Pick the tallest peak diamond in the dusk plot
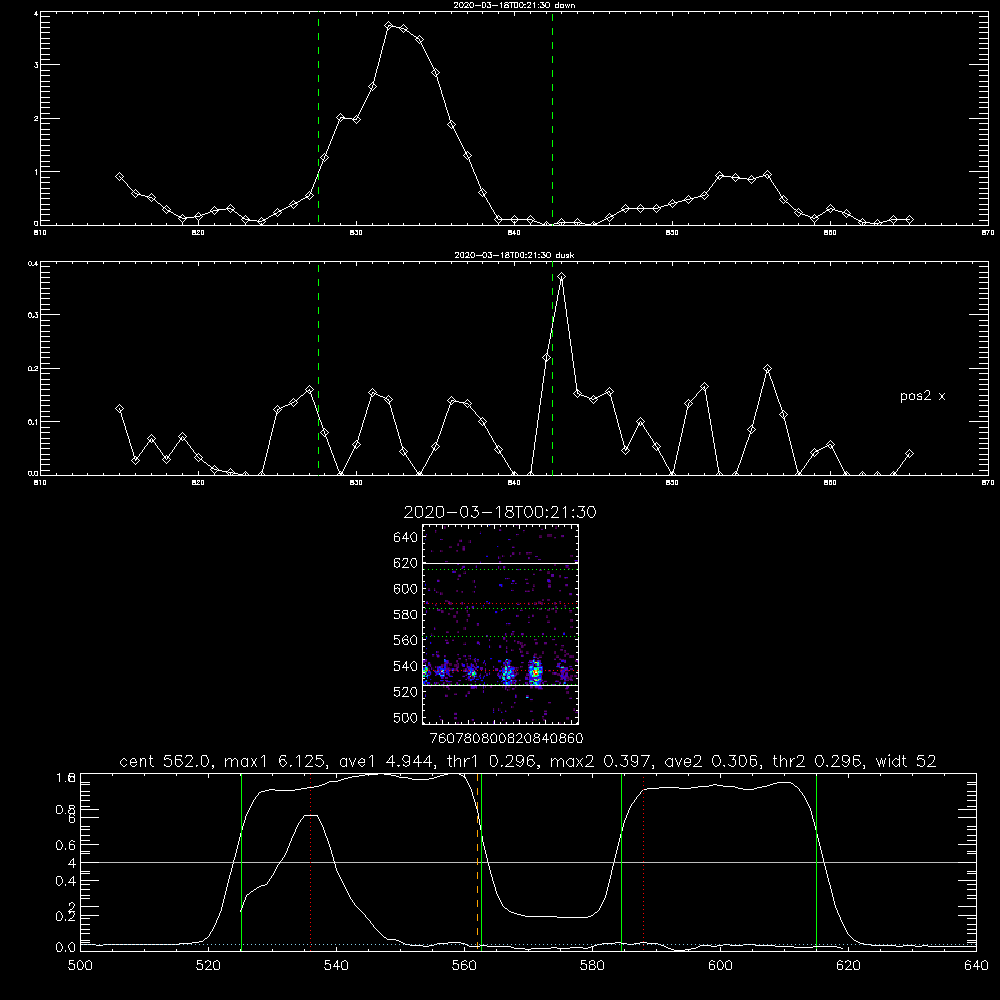This screenshot has width=1000, height=1000. [x=561, y=277]
